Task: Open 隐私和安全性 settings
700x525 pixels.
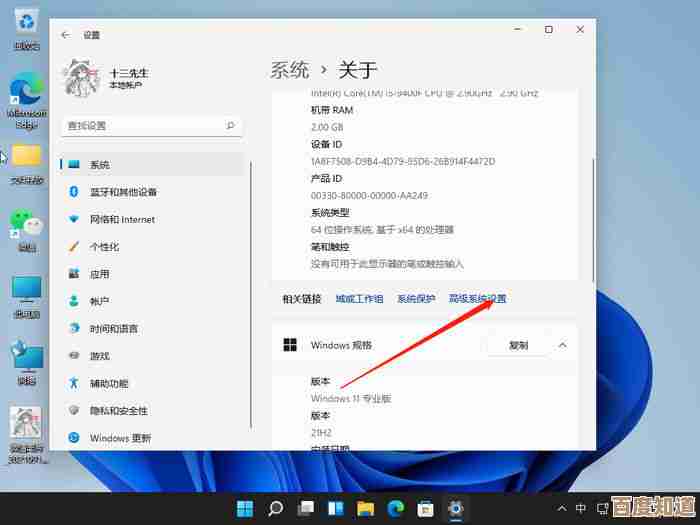Action: [118, 410]
